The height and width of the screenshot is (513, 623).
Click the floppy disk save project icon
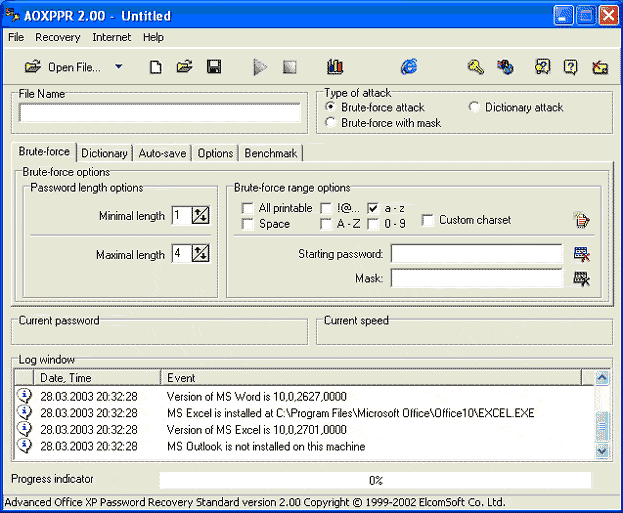pyautogui.click(x=214, y=67)
